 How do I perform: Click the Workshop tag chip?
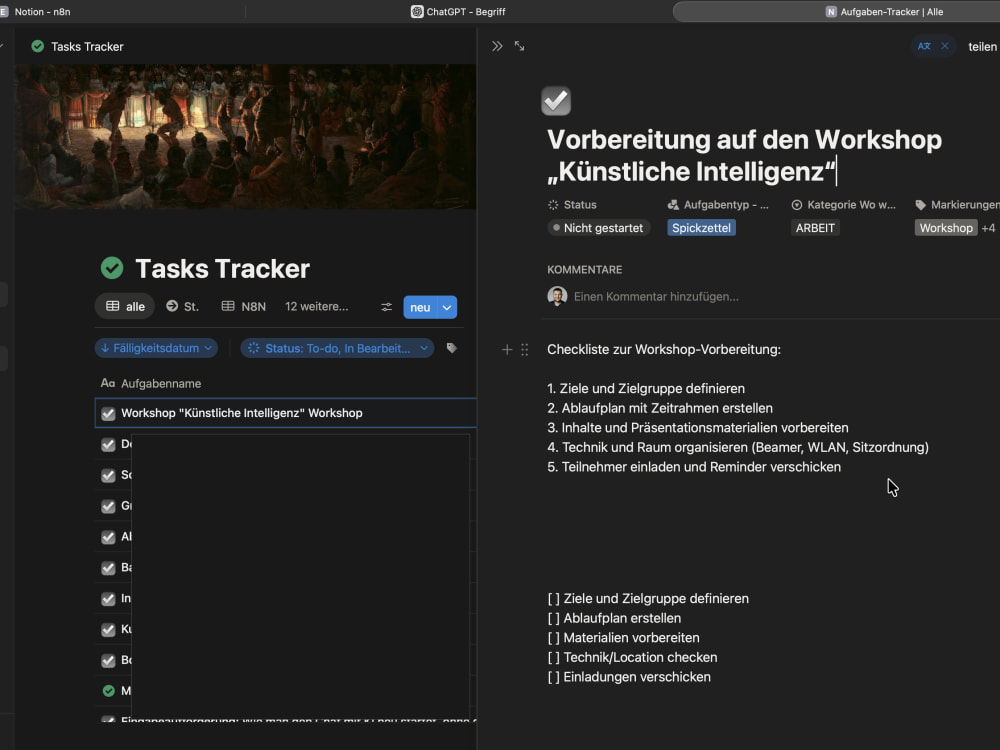(x=946, y=228)
